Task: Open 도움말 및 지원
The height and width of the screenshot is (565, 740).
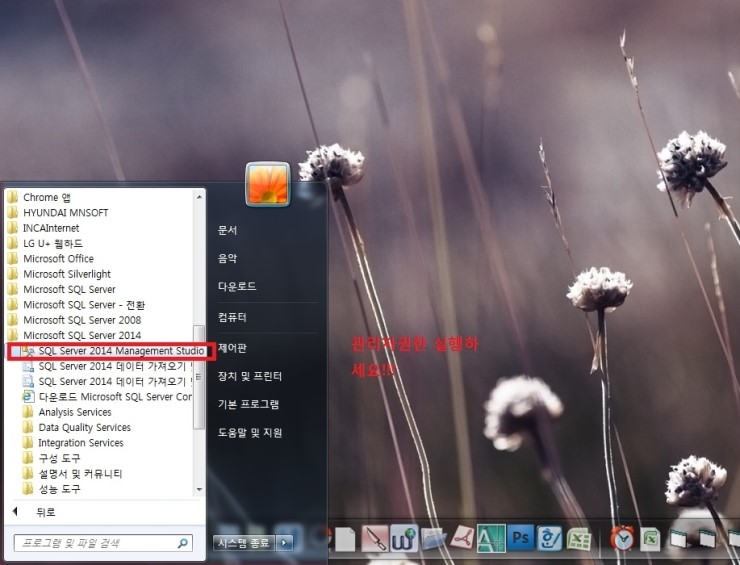Action: click(250, 432)
